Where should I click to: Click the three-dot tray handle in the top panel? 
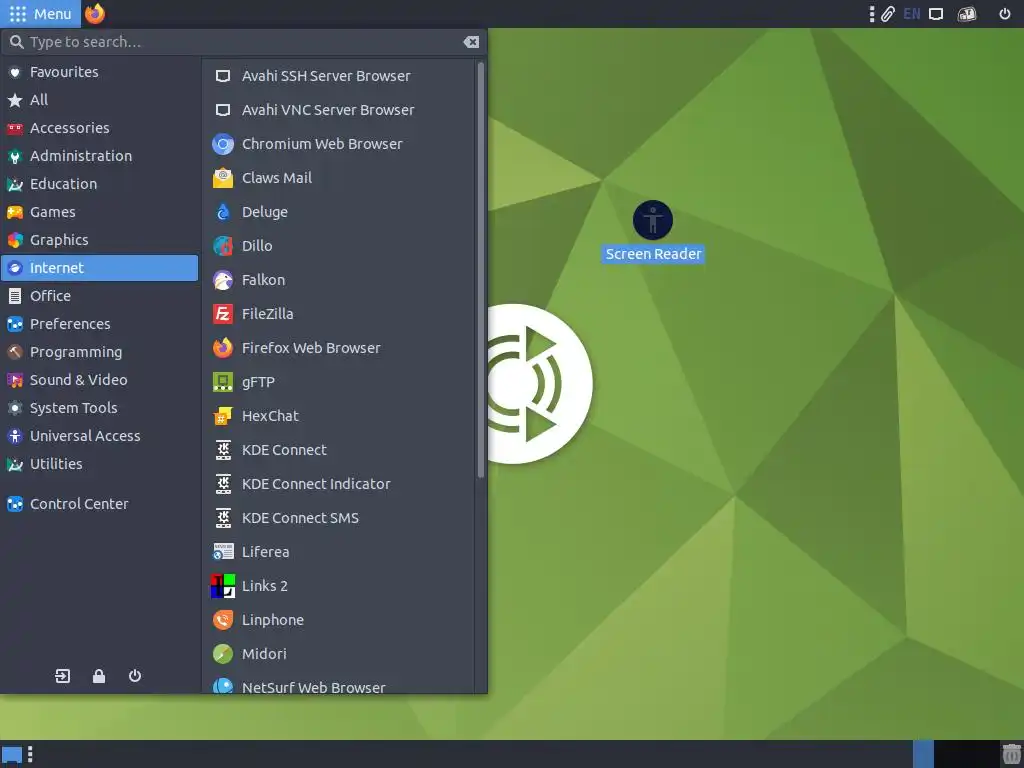coord(872,14)
